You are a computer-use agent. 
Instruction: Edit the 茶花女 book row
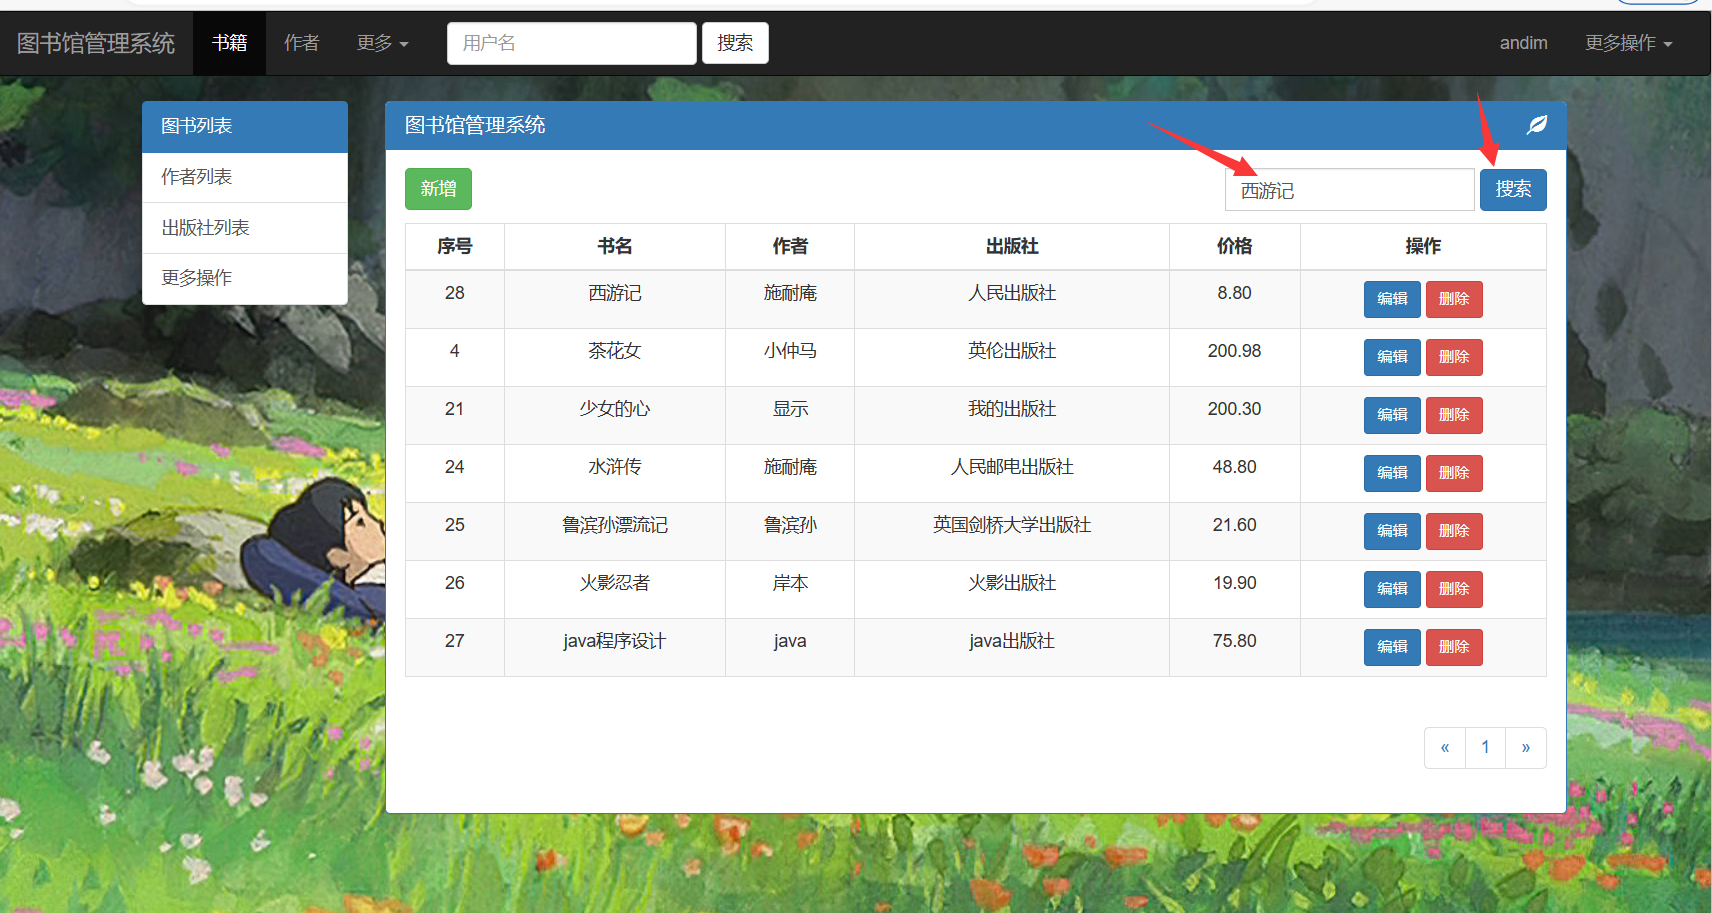1392,357
